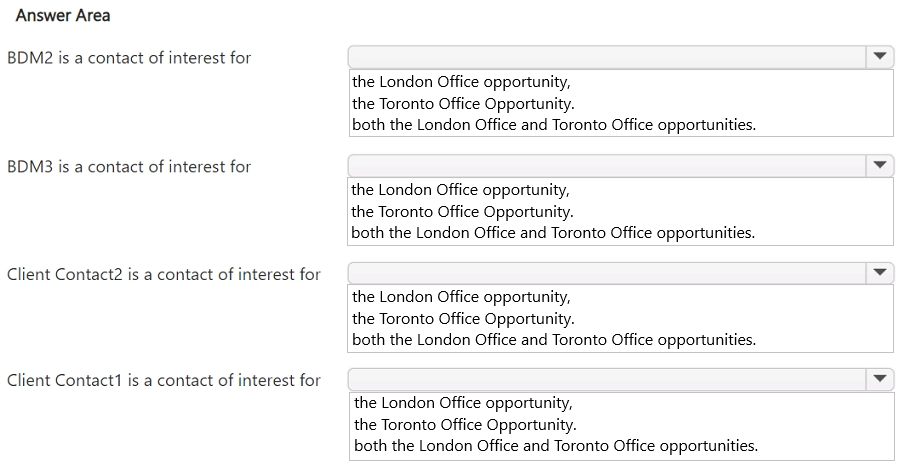This screenshot has width=907, height=476.
Task: Select London Office opportunity for Client Contact1
Action: coord(463,403)
